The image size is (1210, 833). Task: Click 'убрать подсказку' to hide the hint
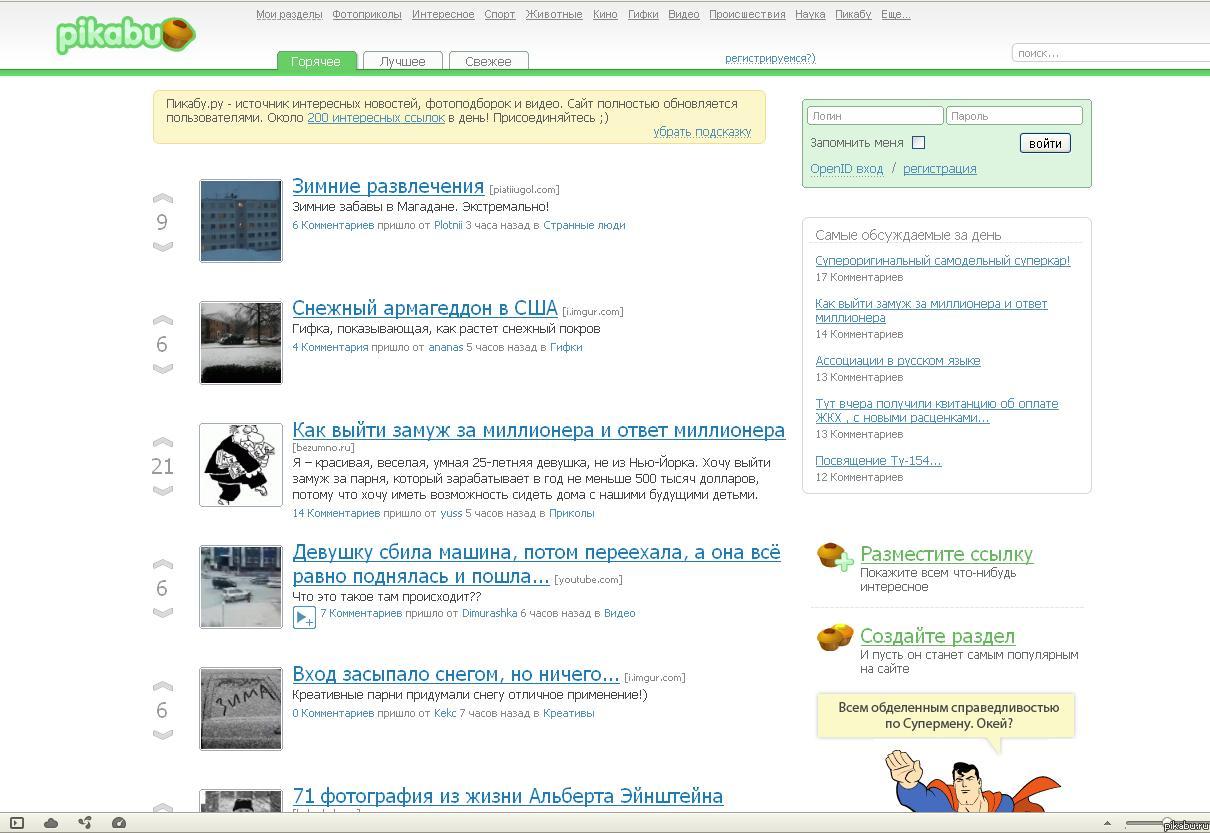point(702,131)
